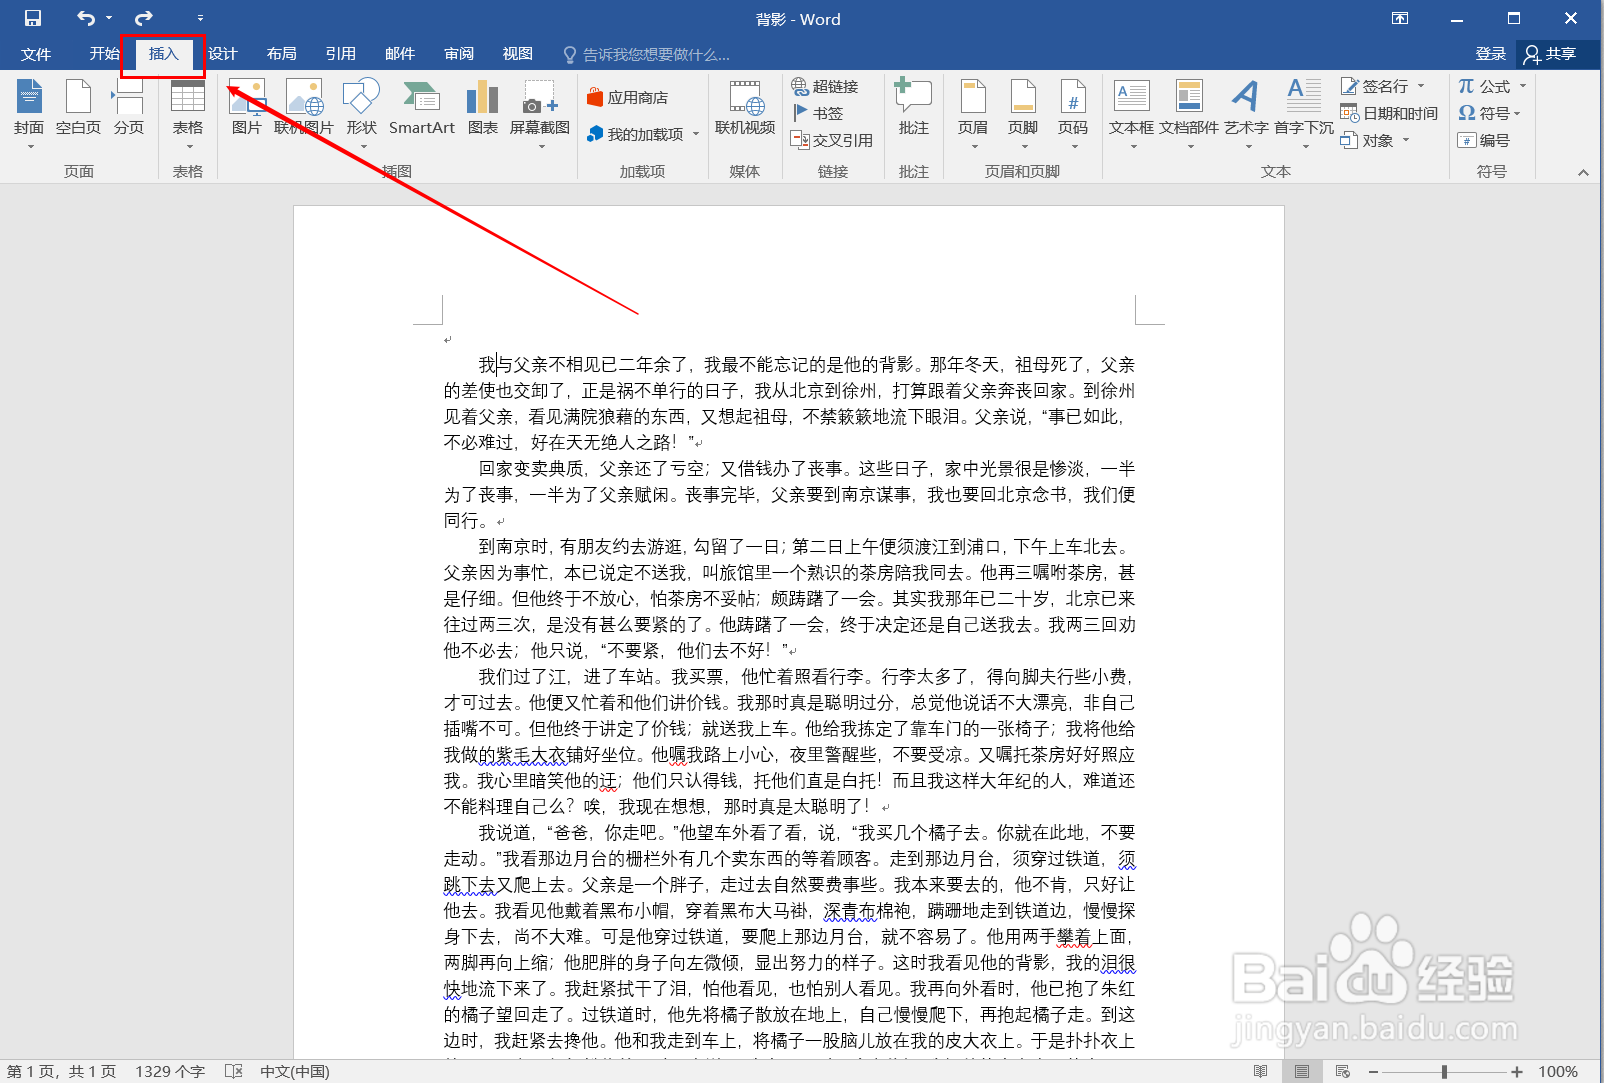Click language 中文(中国) in status bar
This screenshot has width=1604, height=1083.
[x=295, y=1071]
